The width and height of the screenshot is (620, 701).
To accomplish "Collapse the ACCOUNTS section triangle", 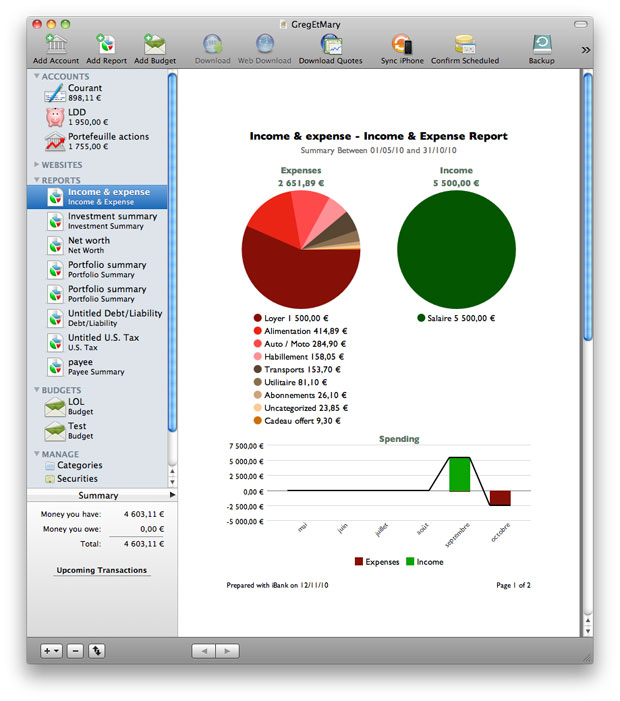I will (37, 76).
